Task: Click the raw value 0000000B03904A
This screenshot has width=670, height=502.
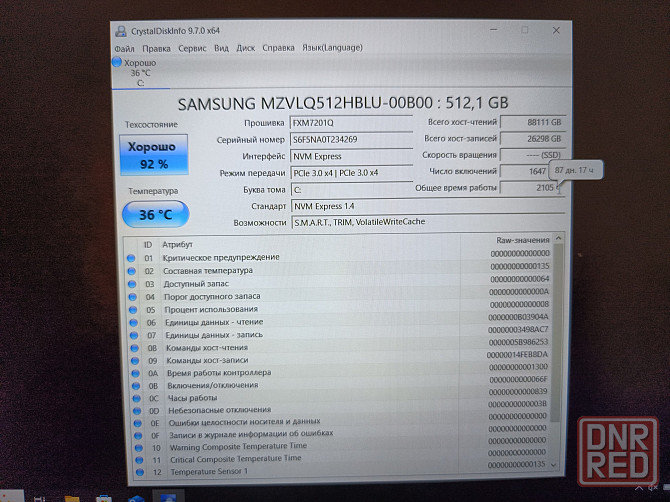Action: tap(518, 317)
